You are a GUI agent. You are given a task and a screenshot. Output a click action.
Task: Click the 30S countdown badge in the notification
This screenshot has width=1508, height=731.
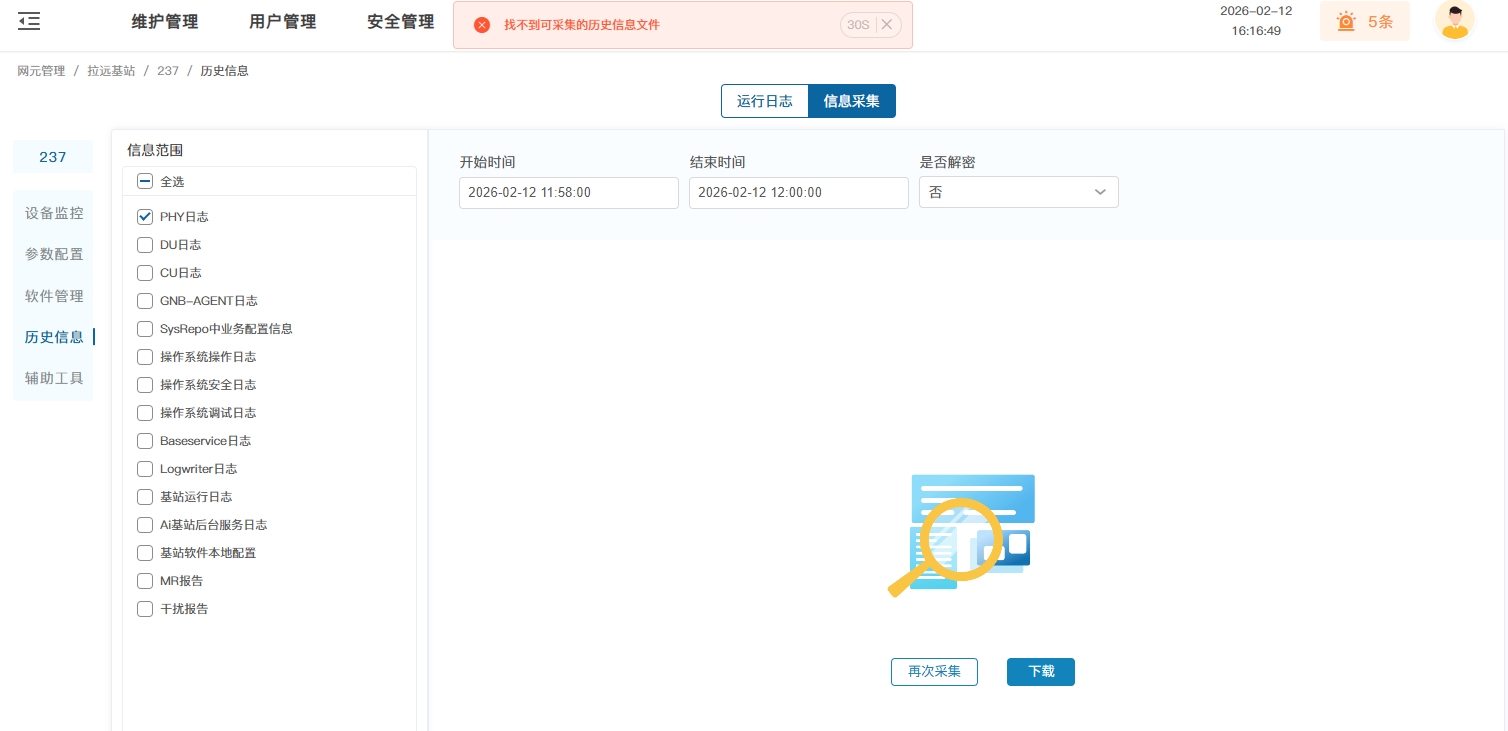coord(856,25)
